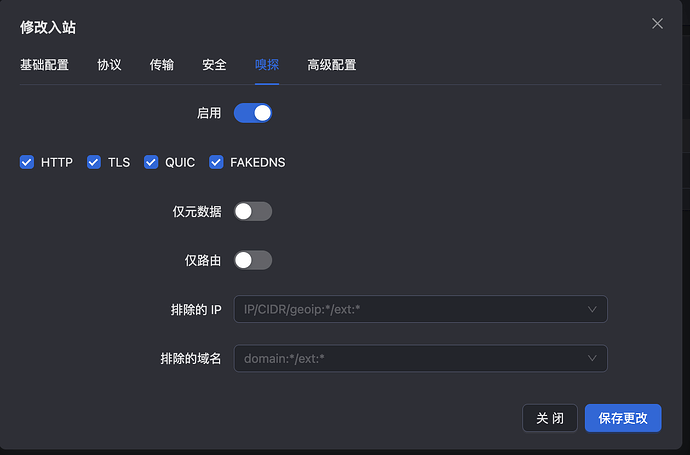Viewport: 690px width, 455px height.
Task: Turn on the 仅路由 switch
Action: tap(253, 261)
